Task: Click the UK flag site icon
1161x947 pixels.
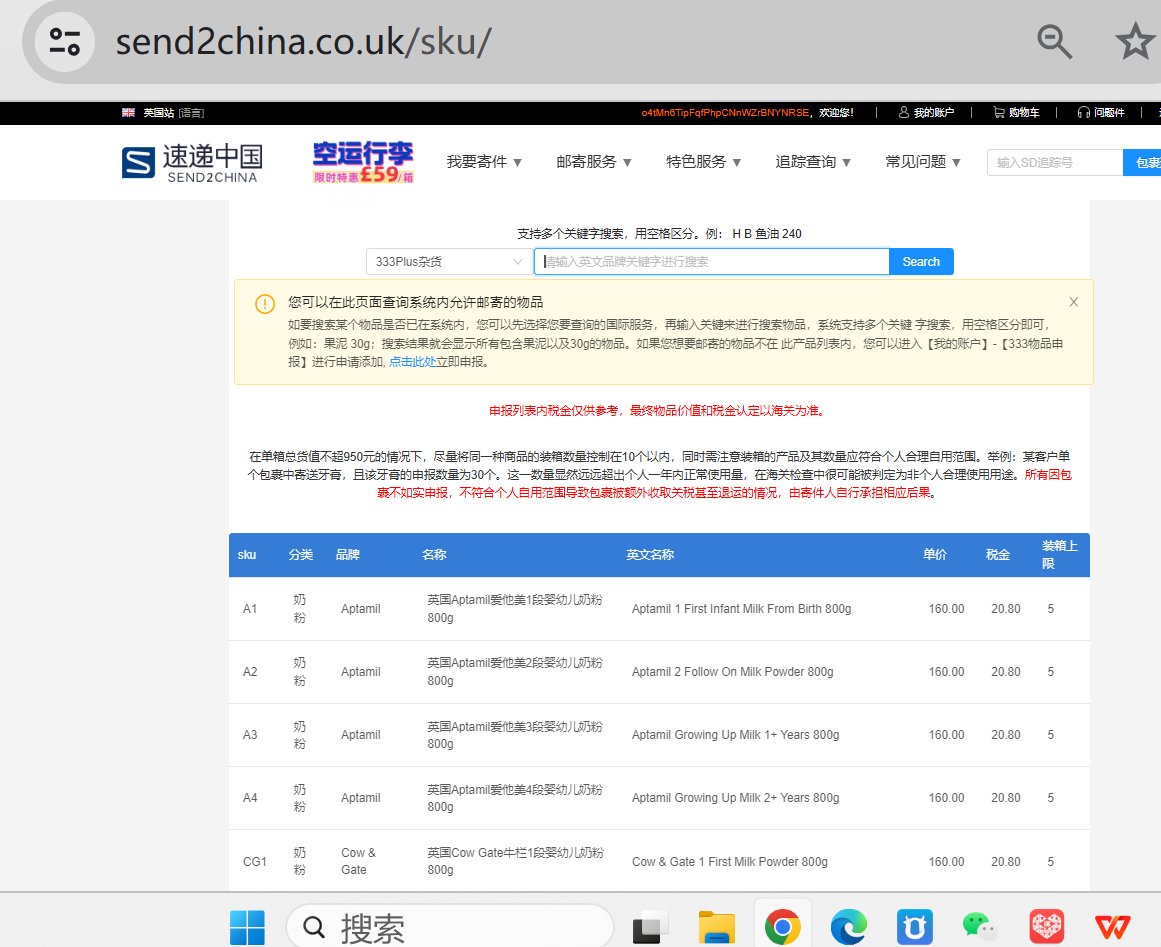Action: pyautogui.click(x=128, y=113)
